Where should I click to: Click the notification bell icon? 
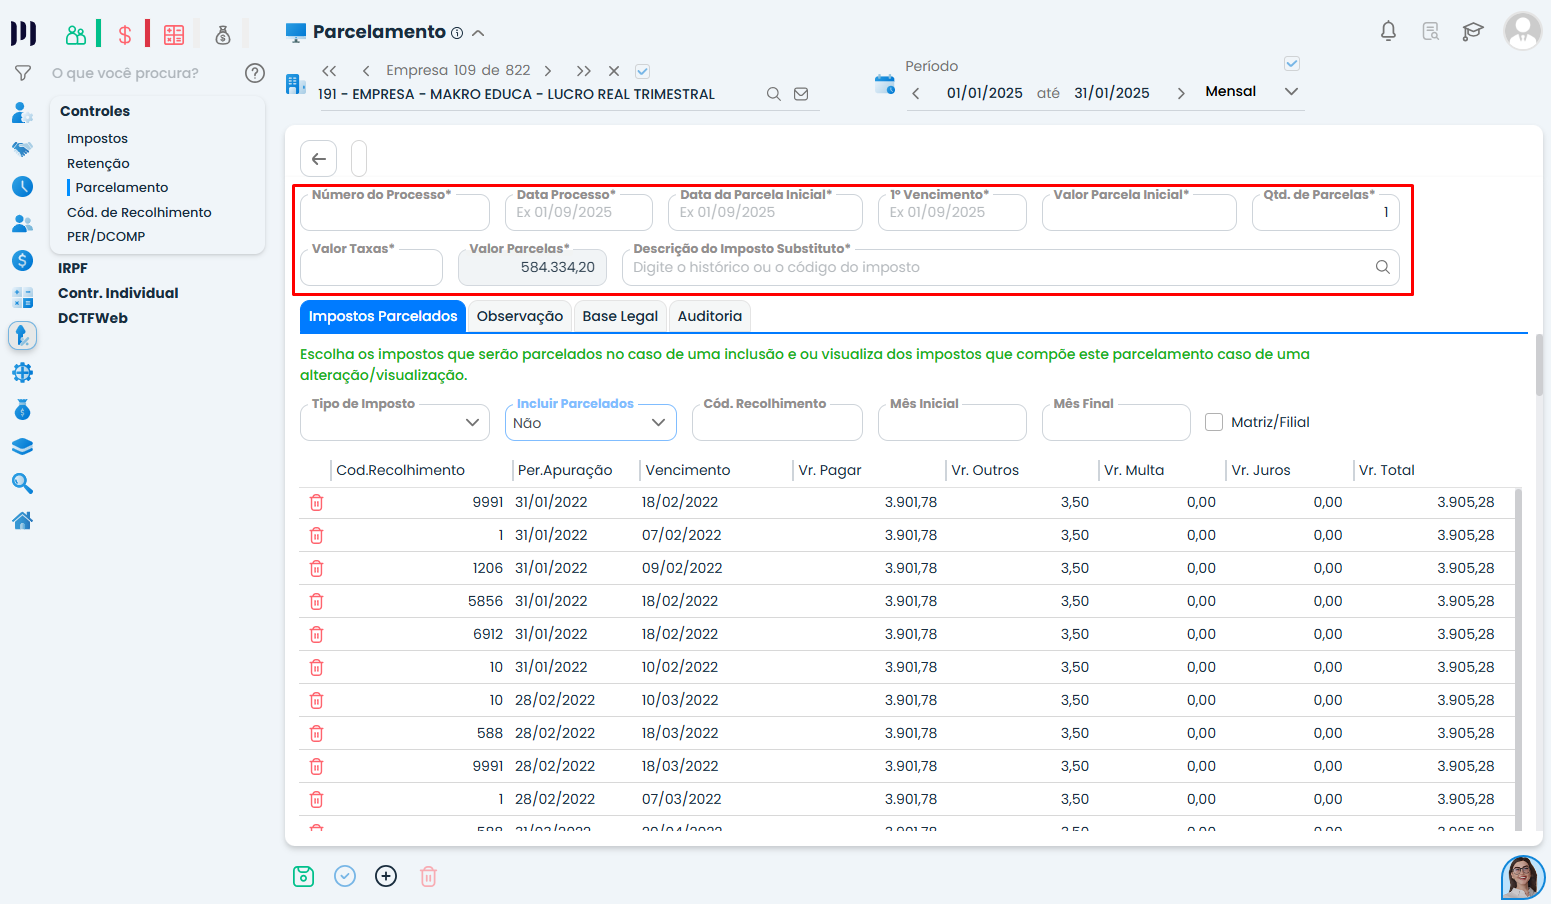tap(1388, 31)
